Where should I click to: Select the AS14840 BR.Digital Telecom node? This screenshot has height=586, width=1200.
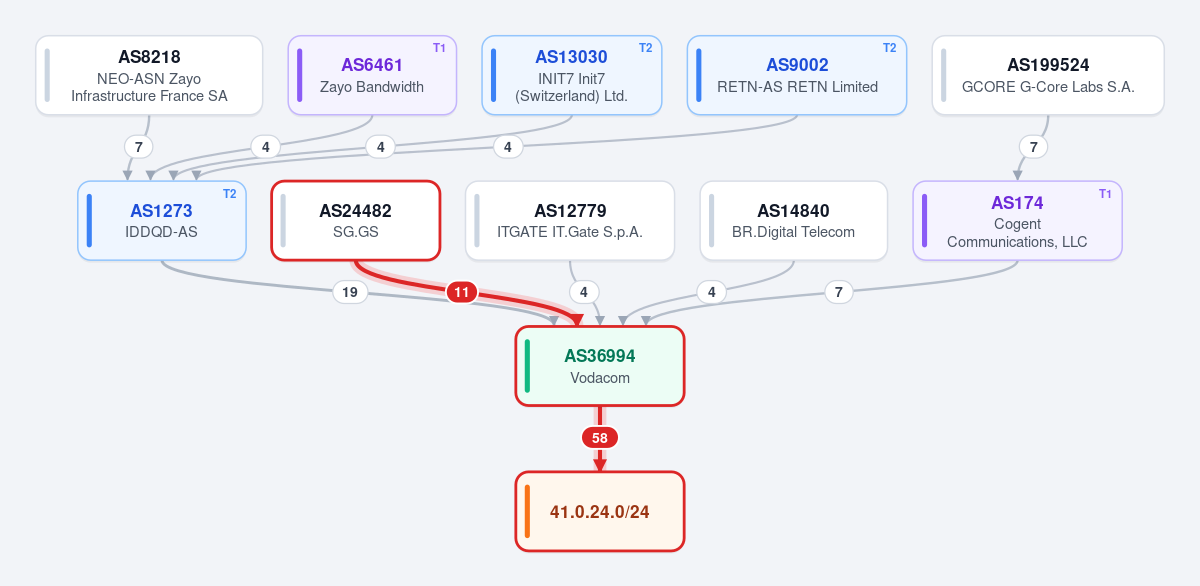point(793,221)
